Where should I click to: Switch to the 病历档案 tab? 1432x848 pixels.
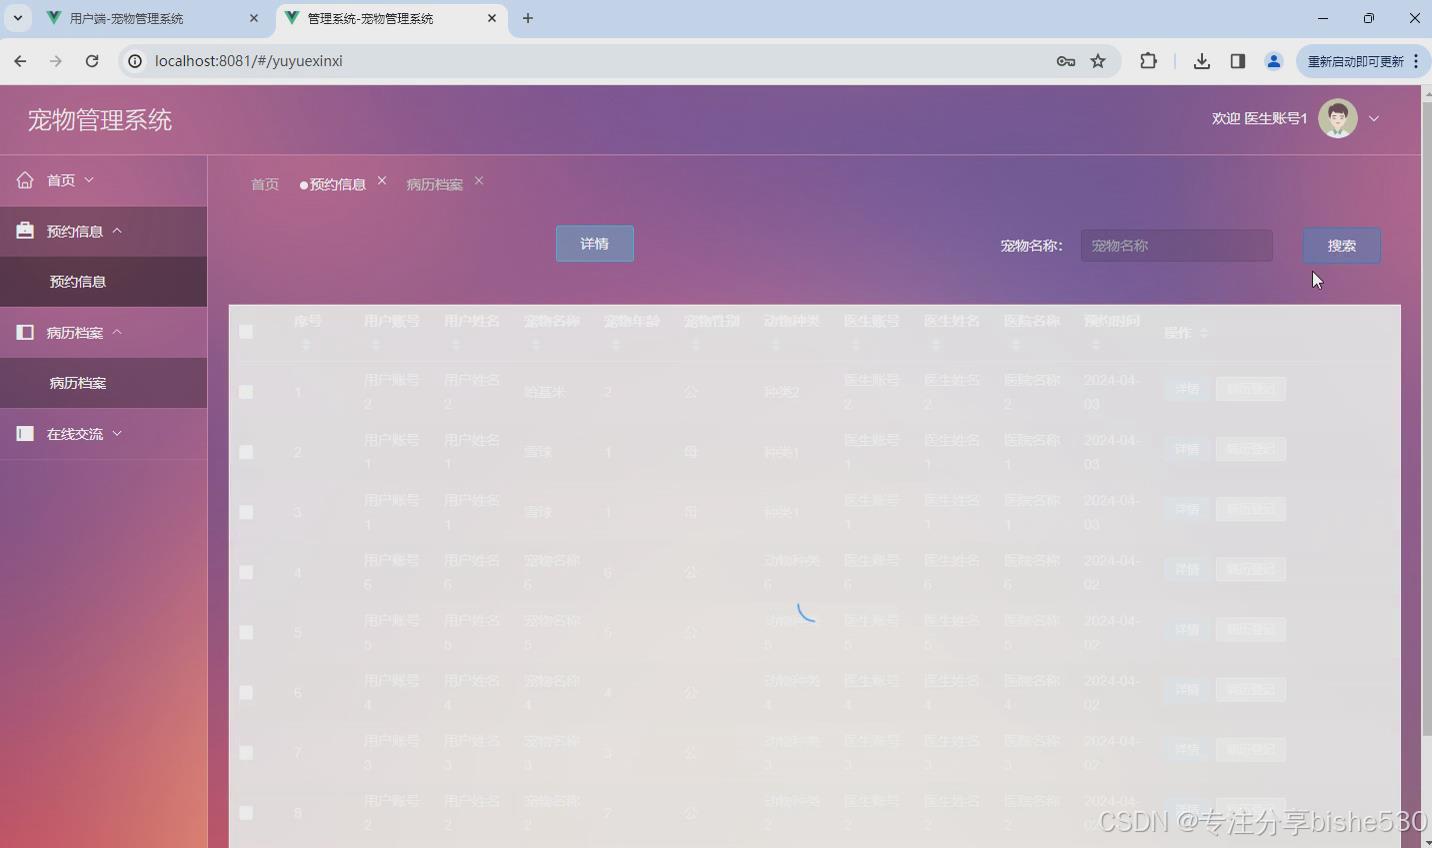(x=433, y=184)
